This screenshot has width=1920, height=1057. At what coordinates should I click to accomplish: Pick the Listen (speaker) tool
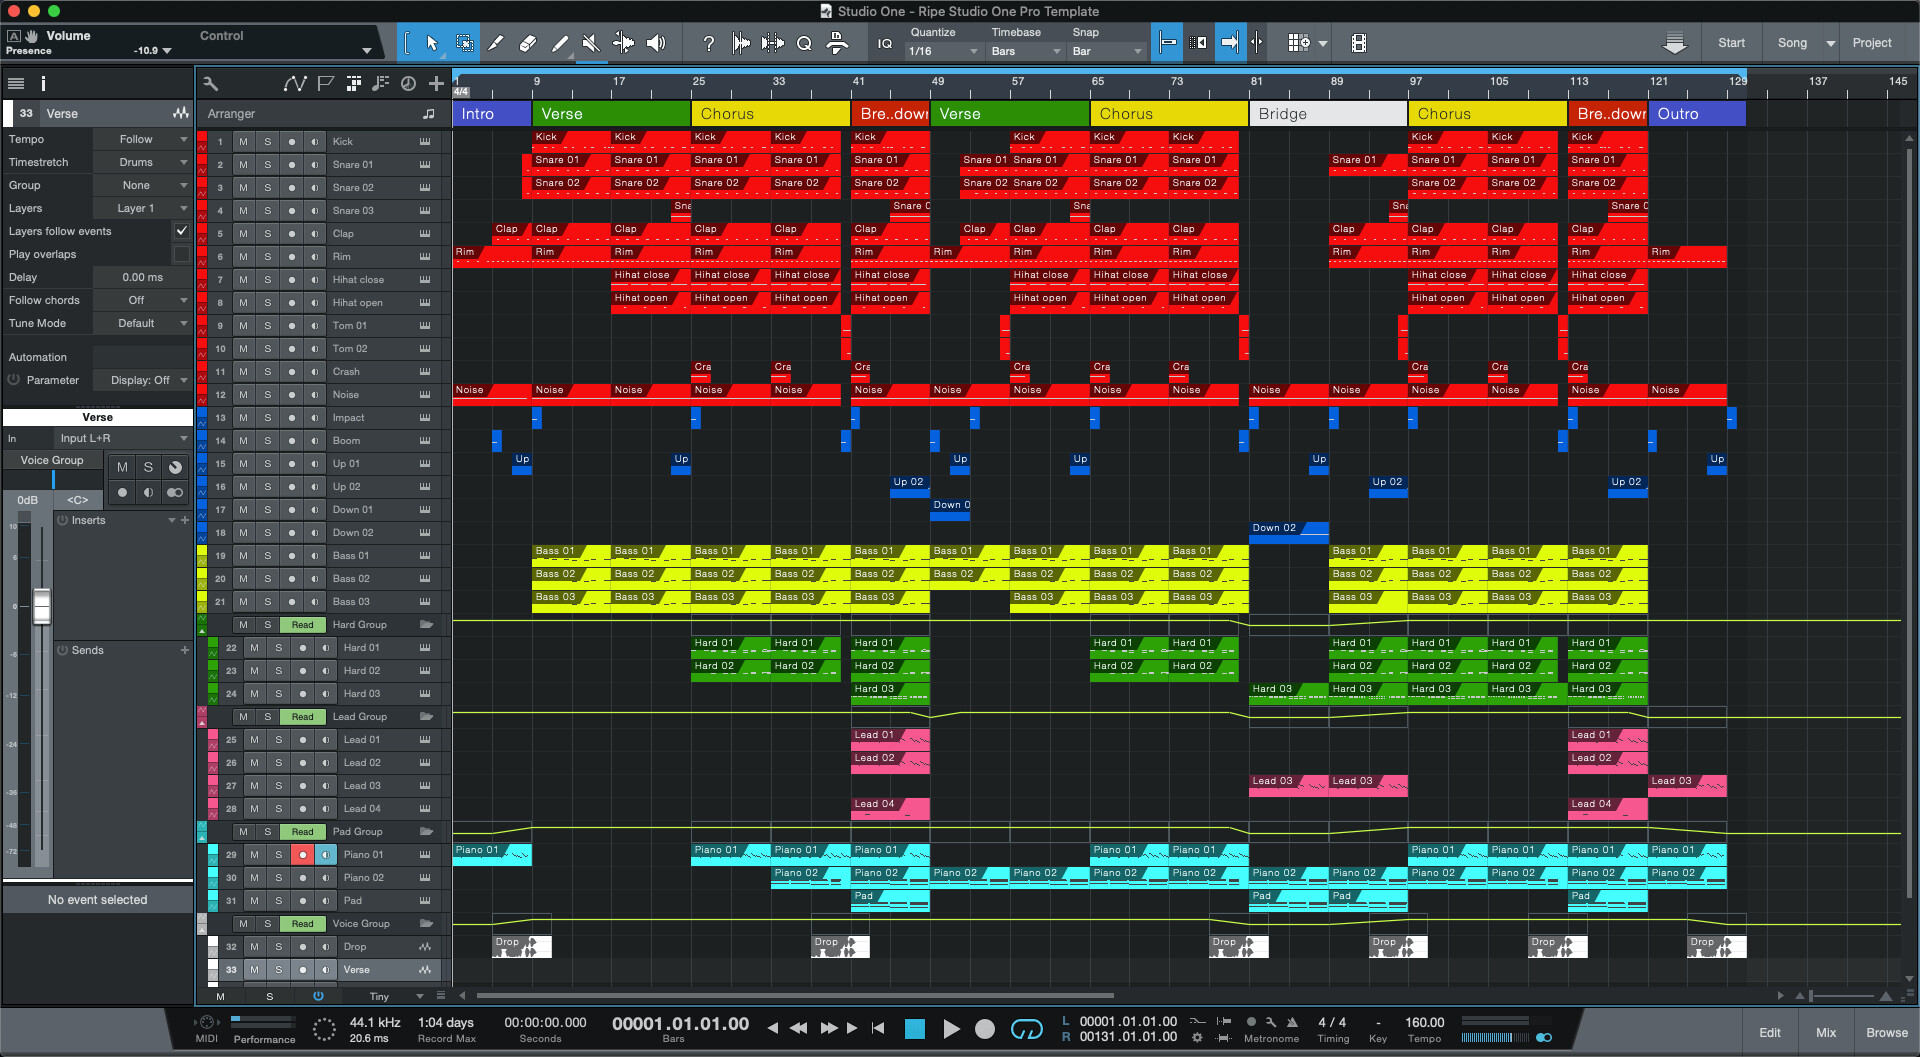656,43
